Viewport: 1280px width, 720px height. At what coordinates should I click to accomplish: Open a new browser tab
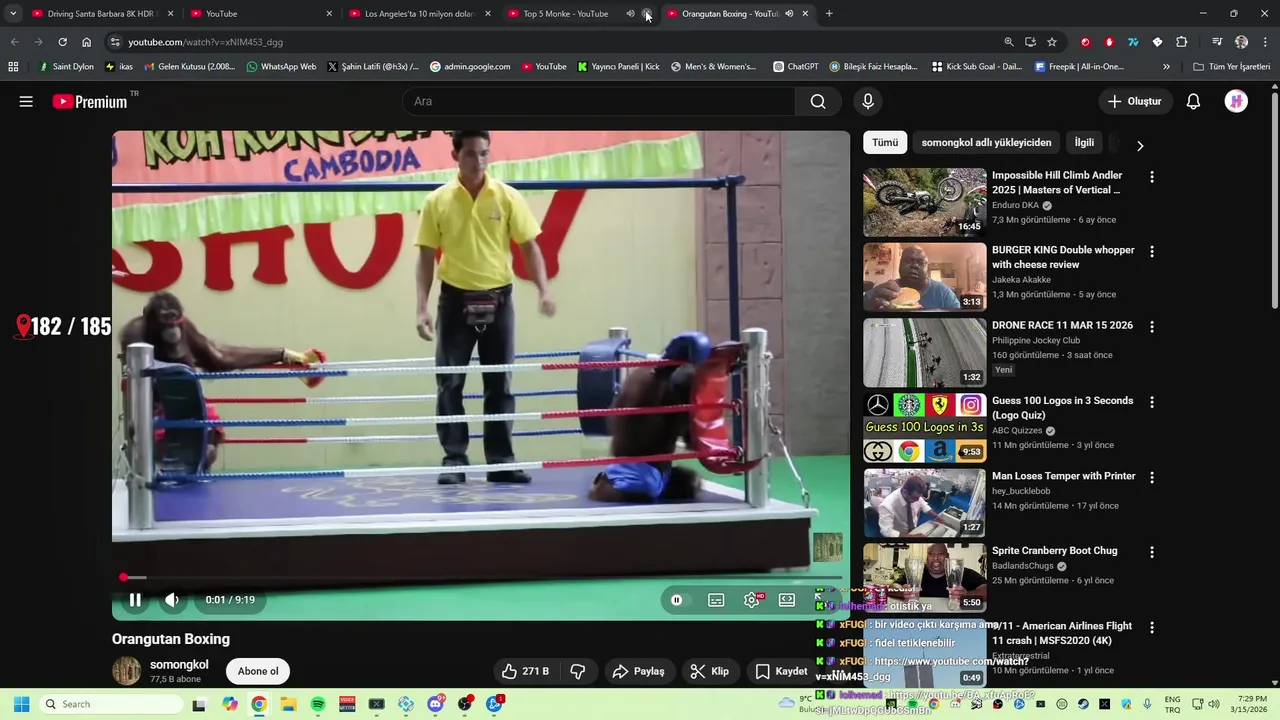[829, 14]
